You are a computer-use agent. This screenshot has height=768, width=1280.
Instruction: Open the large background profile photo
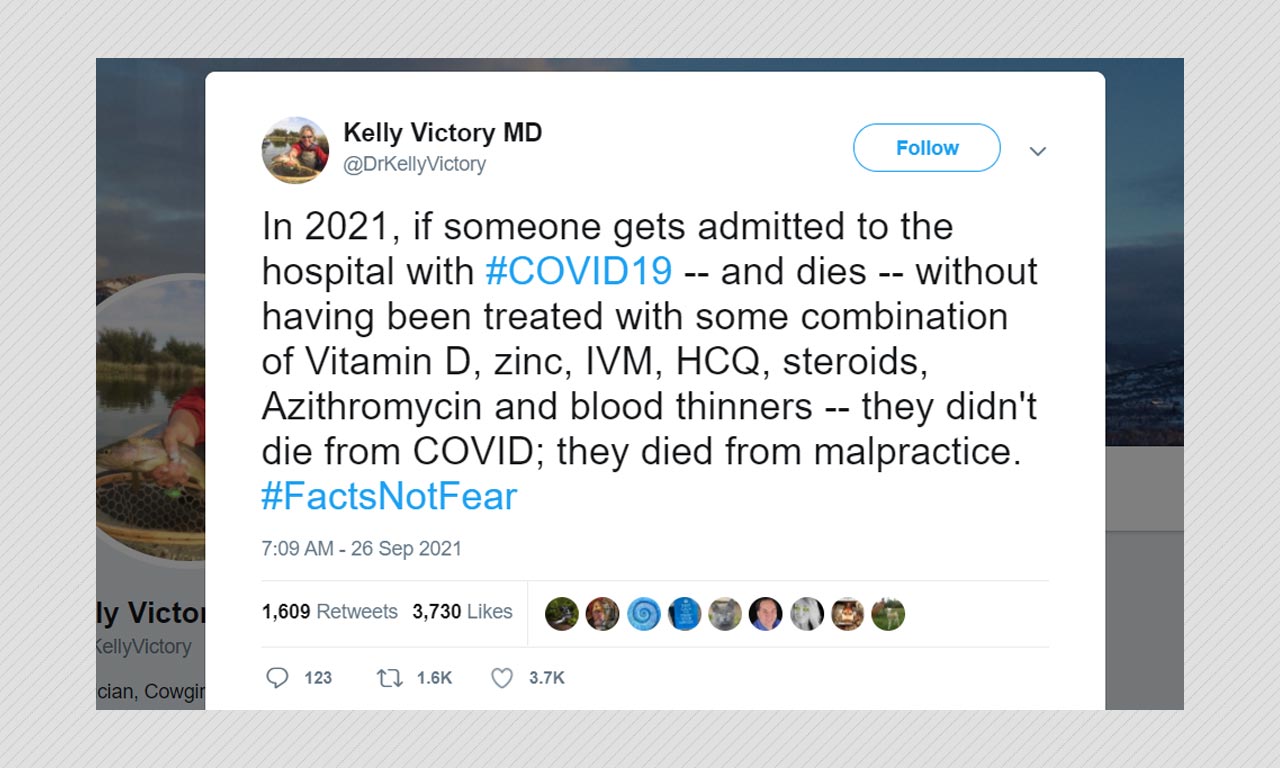[151, 420]
